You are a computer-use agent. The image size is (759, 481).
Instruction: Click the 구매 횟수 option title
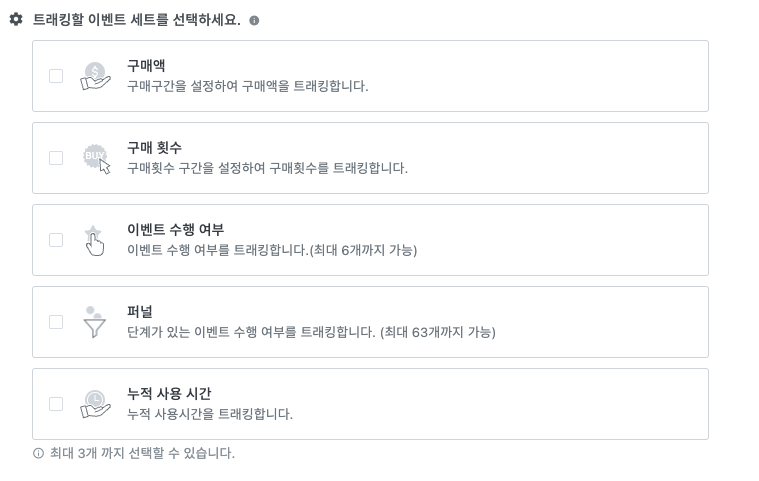(x=154, y=148)
